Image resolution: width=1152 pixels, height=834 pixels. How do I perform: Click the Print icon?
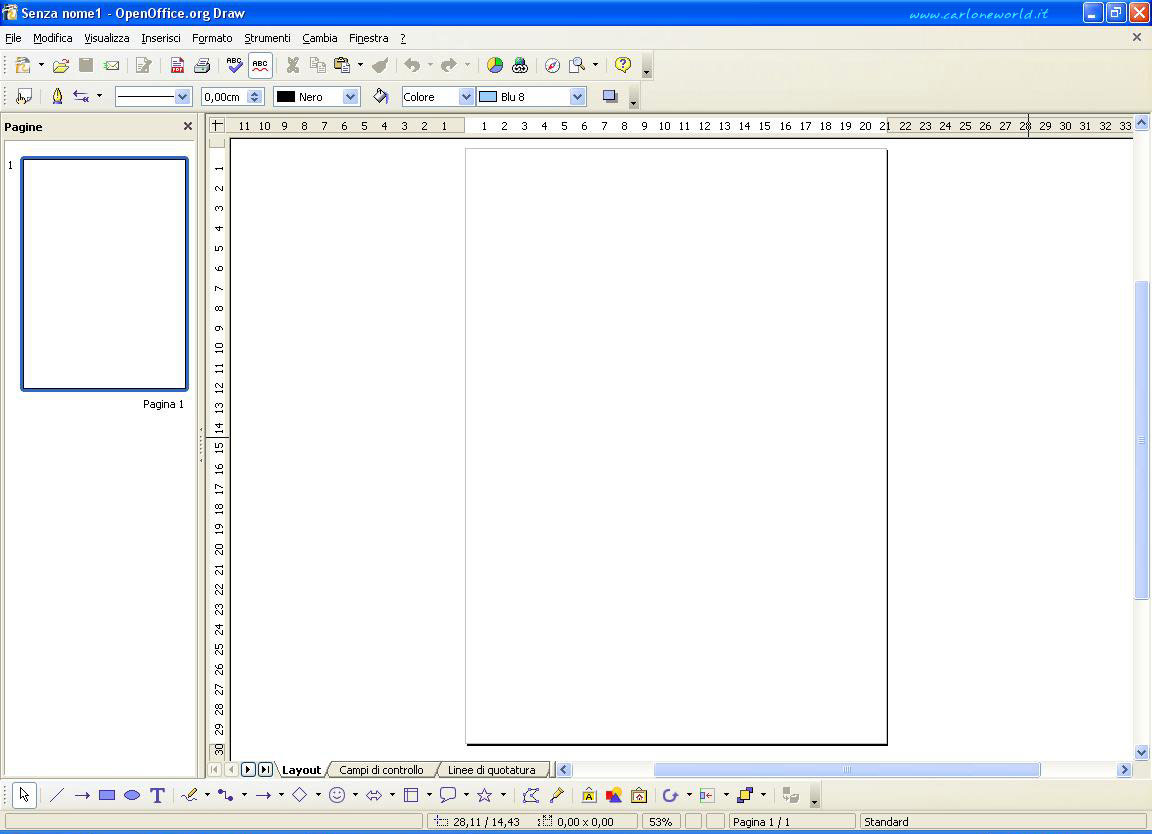pyautogui.click(x=202, y=65)
